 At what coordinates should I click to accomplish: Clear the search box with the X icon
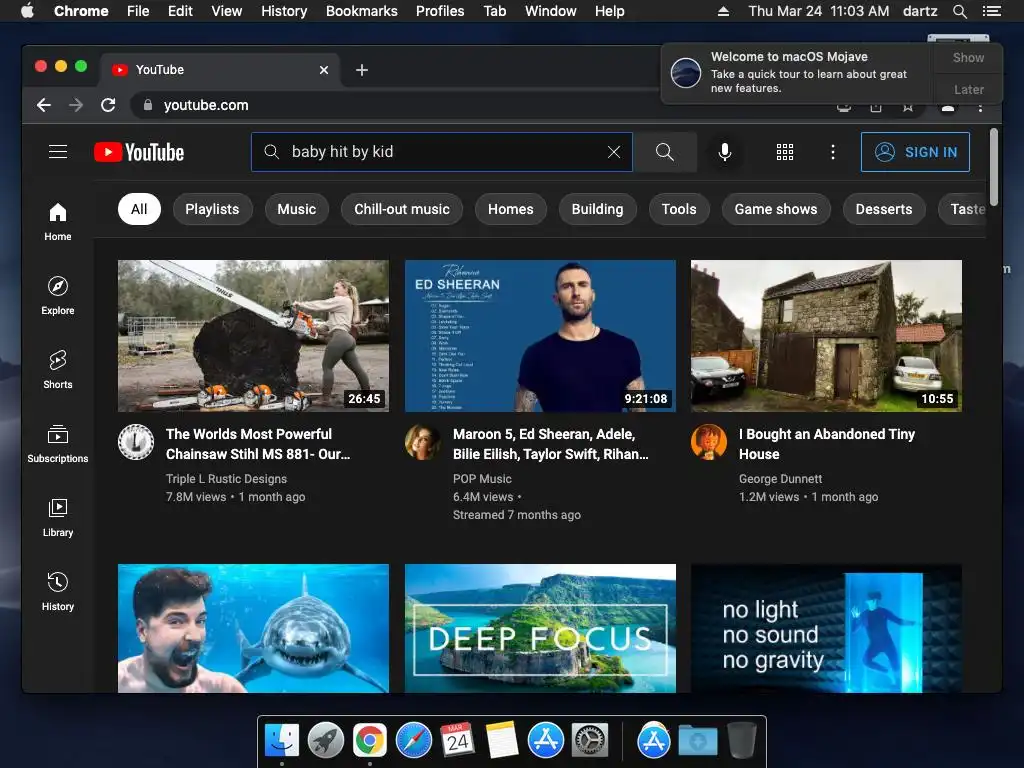pyautogui.click(x=614, y=152)
